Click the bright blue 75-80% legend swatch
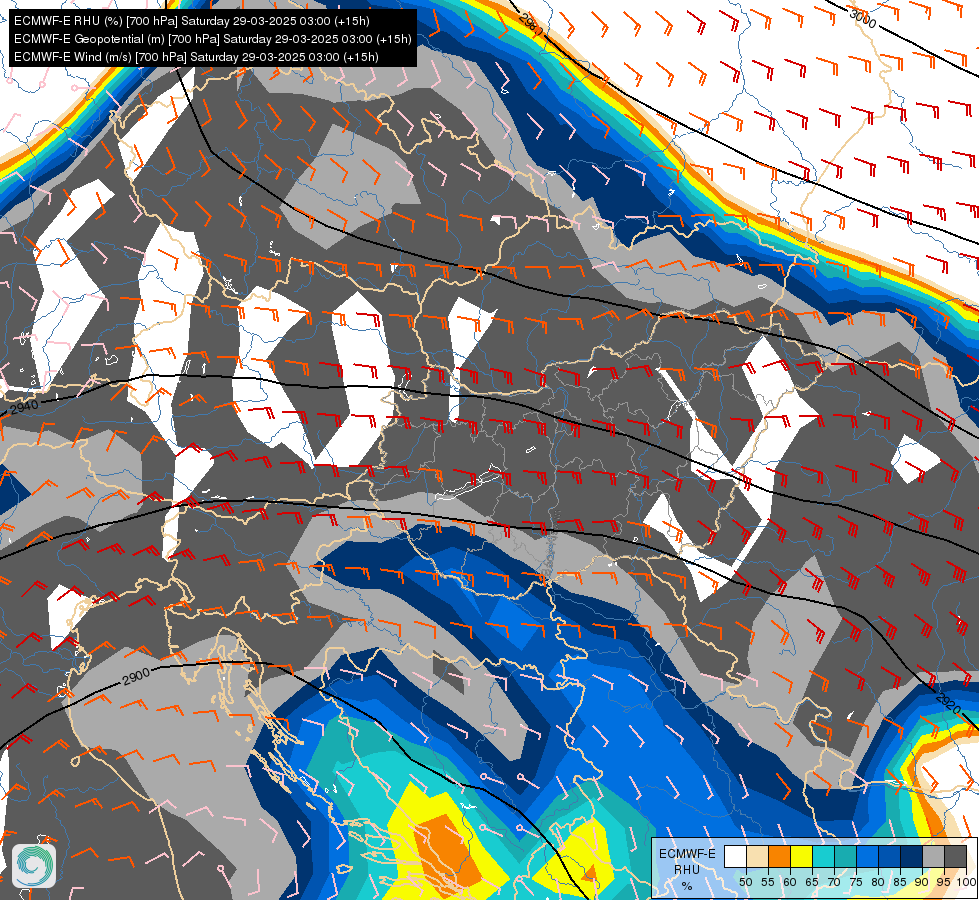The width and height of the screenshot is (979, 900). pyautogui.click(x=868, y=856)
